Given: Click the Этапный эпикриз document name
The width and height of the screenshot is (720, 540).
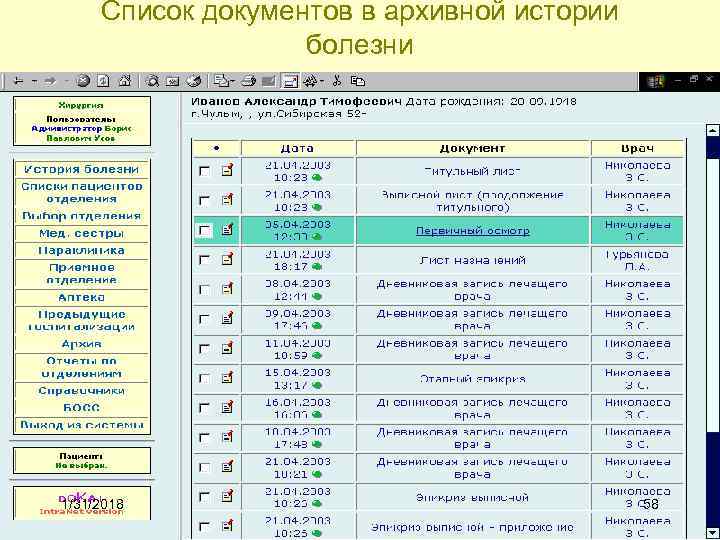Looking at the screenshot, I should click(x=472, y=379).
